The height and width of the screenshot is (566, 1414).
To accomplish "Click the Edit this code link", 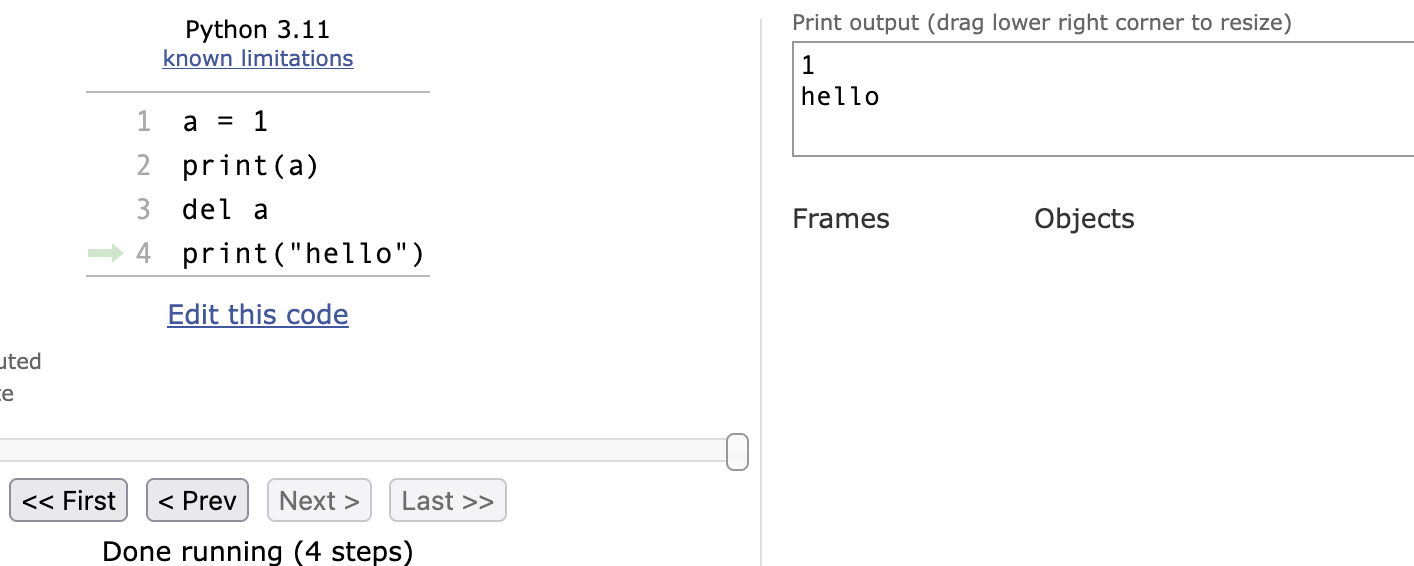I will pyautogui.click(x=258, y=315).
